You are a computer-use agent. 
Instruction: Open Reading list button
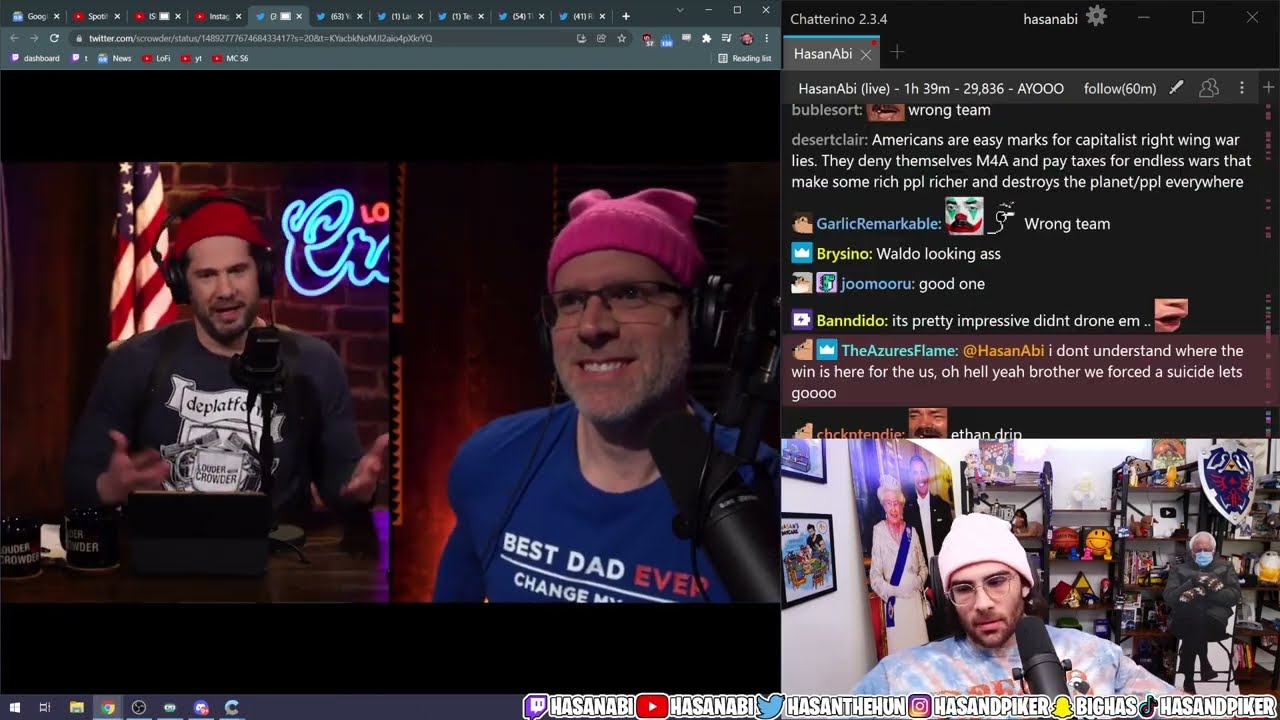coord(745,58)
